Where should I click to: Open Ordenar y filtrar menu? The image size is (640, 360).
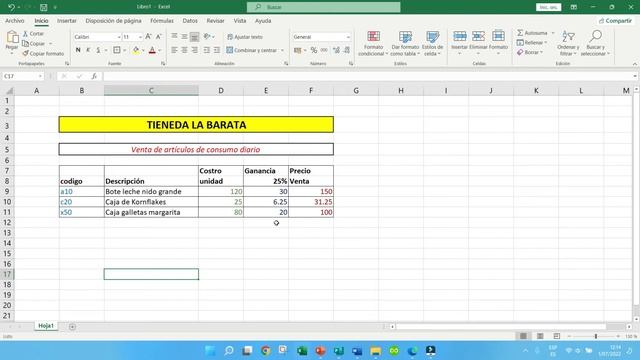(x=568, y=43)
